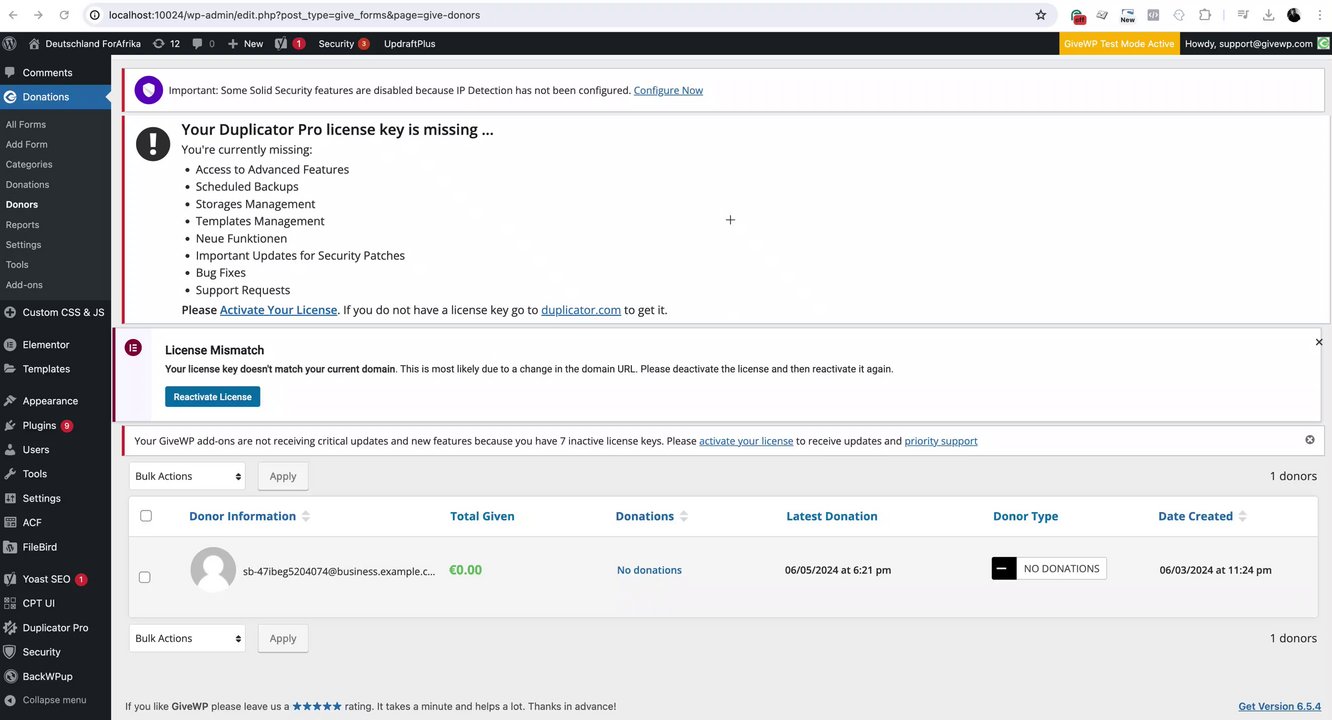Open the top Bulk Actions dropdown

(187, 476)
